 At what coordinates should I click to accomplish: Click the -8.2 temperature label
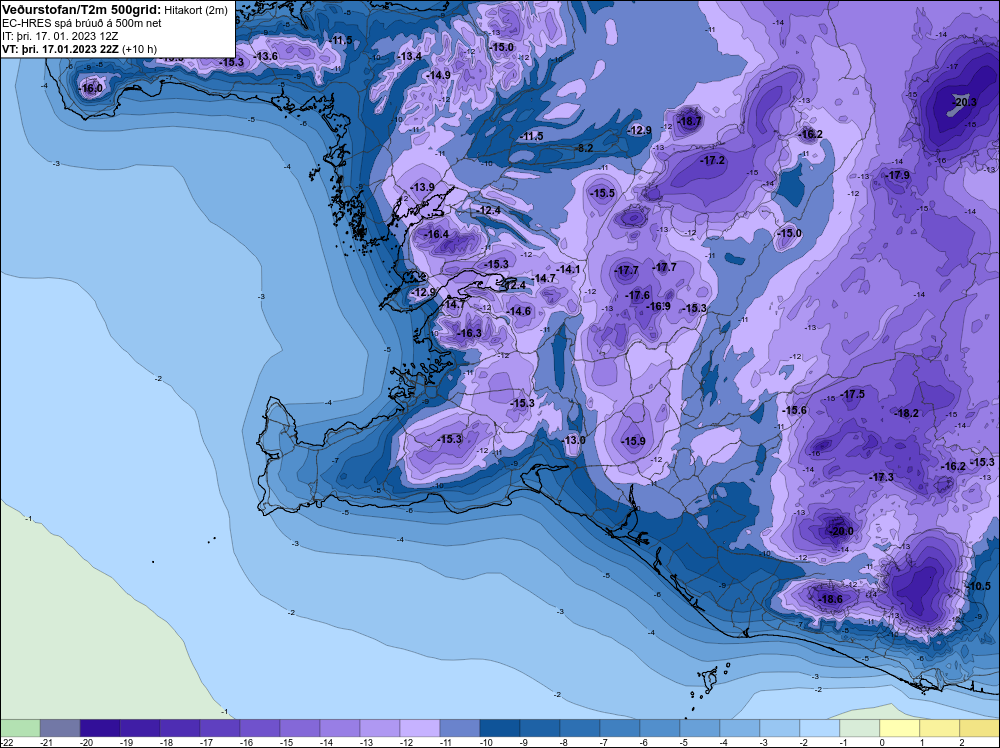pyautogui.click(x=584, y=148)
